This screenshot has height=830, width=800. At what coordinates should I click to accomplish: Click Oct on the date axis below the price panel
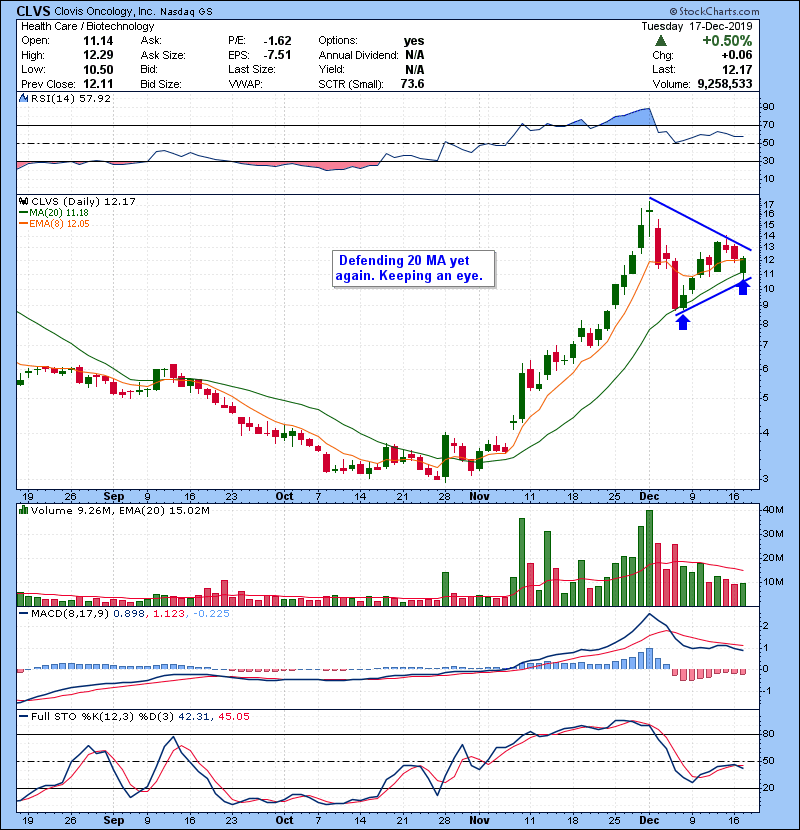284,497
